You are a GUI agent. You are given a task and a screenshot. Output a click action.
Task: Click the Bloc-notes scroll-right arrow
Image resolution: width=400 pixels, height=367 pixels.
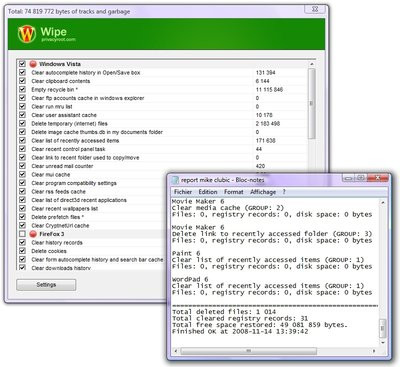point(374,351)
